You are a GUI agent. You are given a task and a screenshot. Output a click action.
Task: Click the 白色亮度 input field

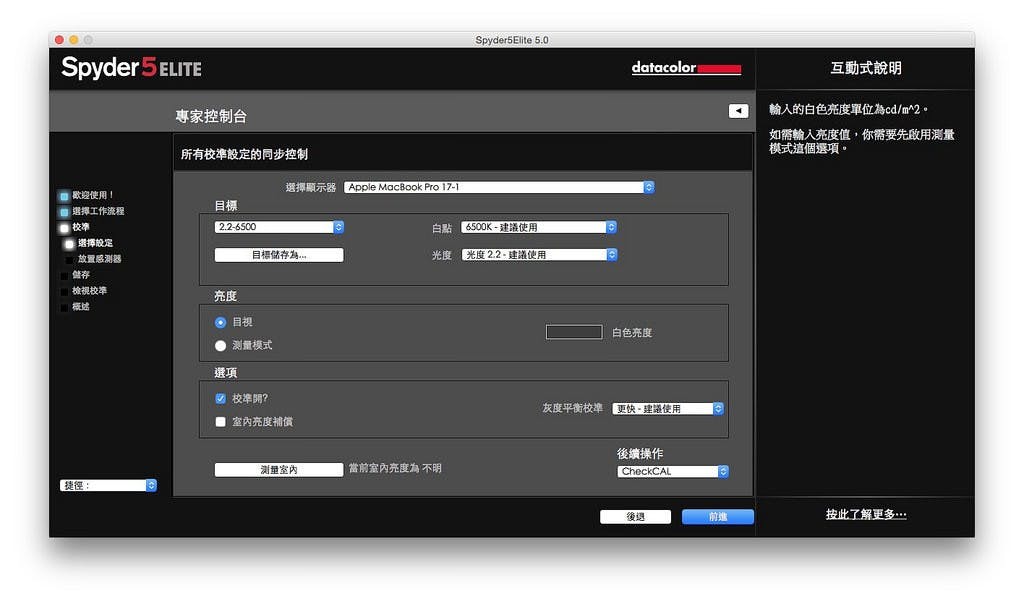pos(574,332)
